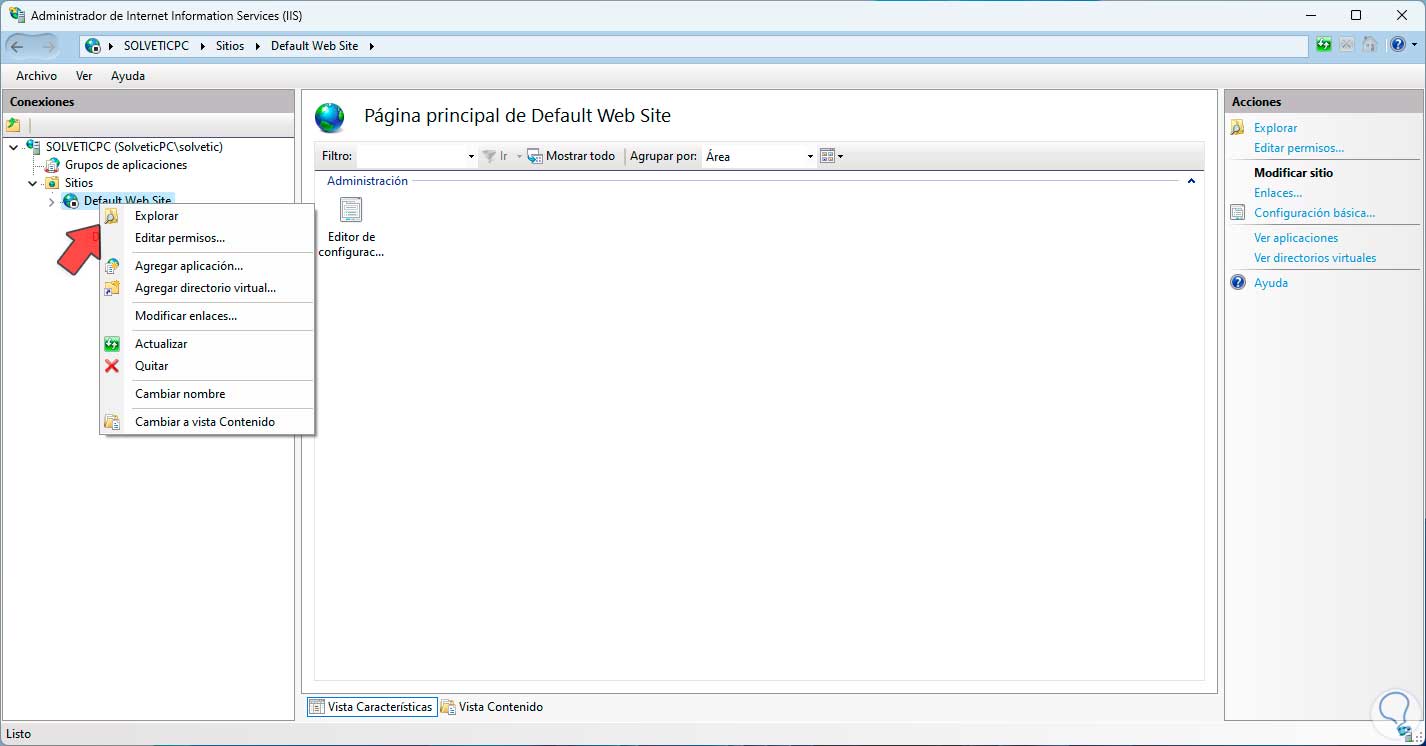Click the green refresh page icon in the address toolbar
Screen dimensions: 1426x746
1324,45
